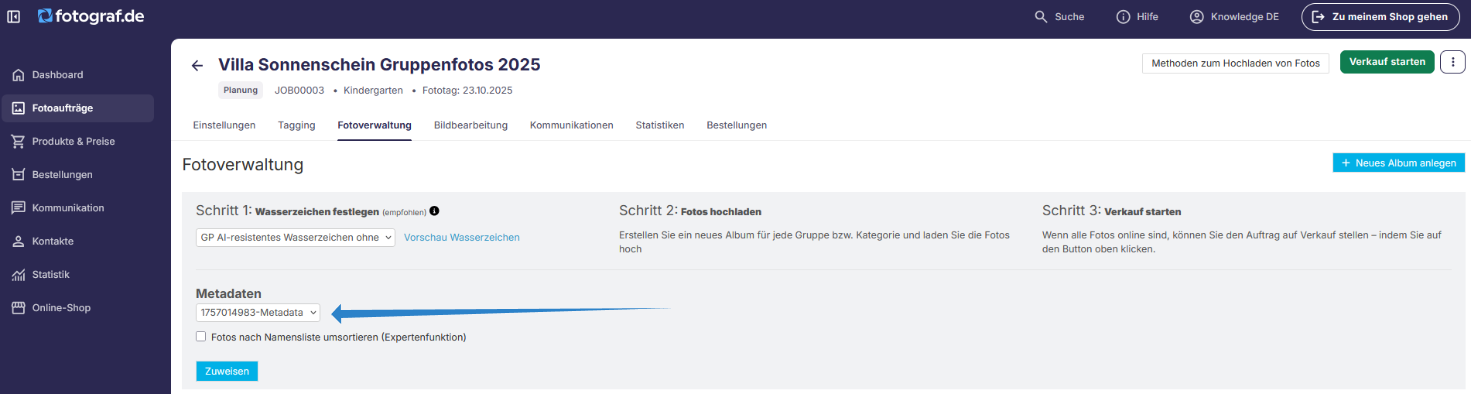Click the Knowledge DE account label
The image size is (1471, 394).
click(1244, 17)
